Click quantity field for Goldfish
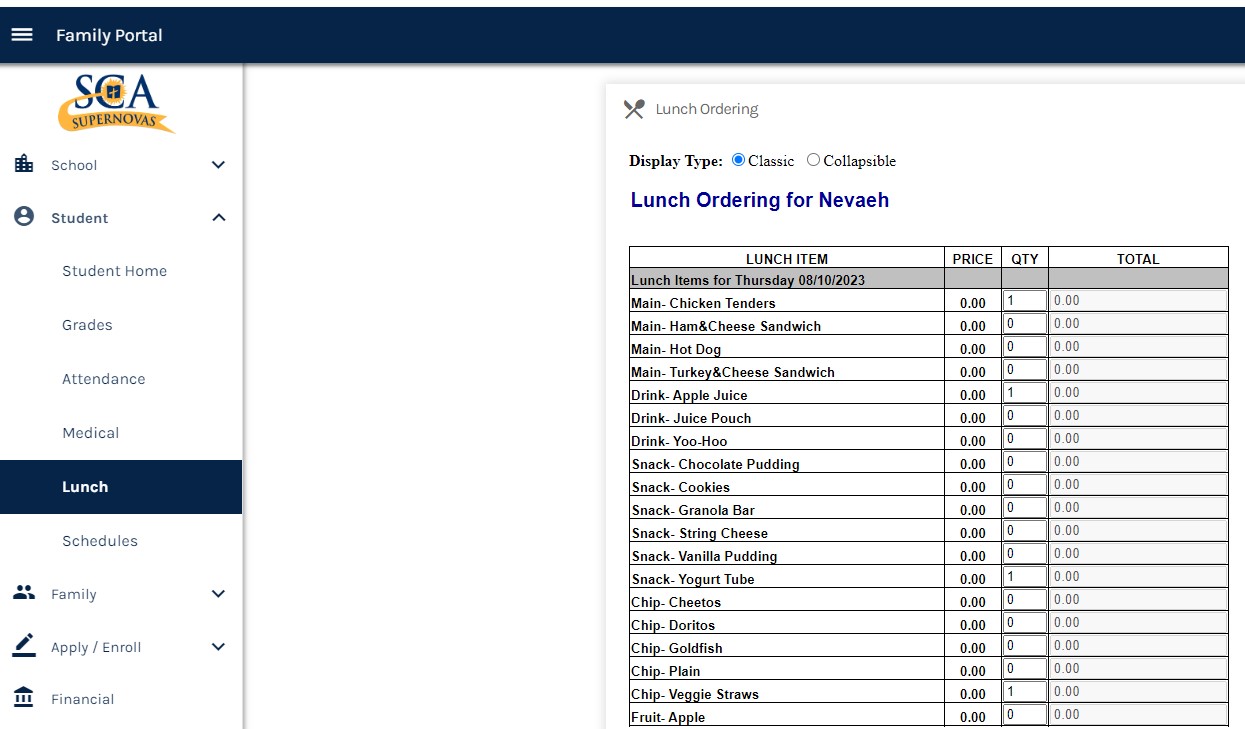Viewport: 1245px width, 729px height. point(1025,645)
